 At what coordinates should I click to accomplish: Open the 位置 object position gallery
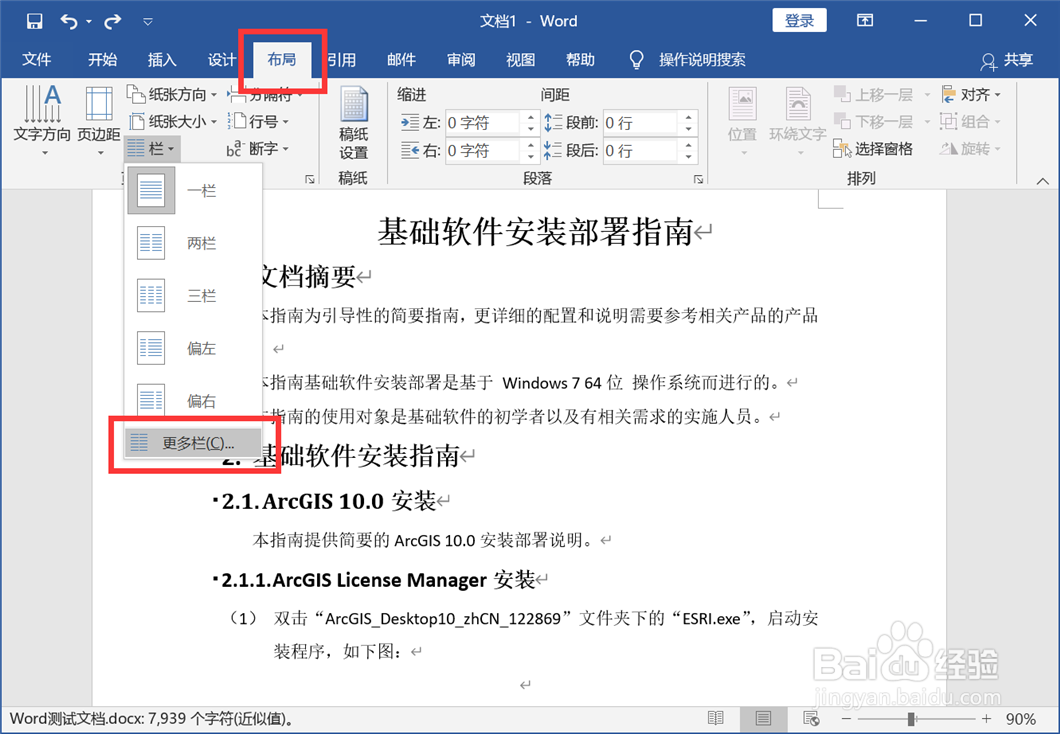tap(742, 122)
